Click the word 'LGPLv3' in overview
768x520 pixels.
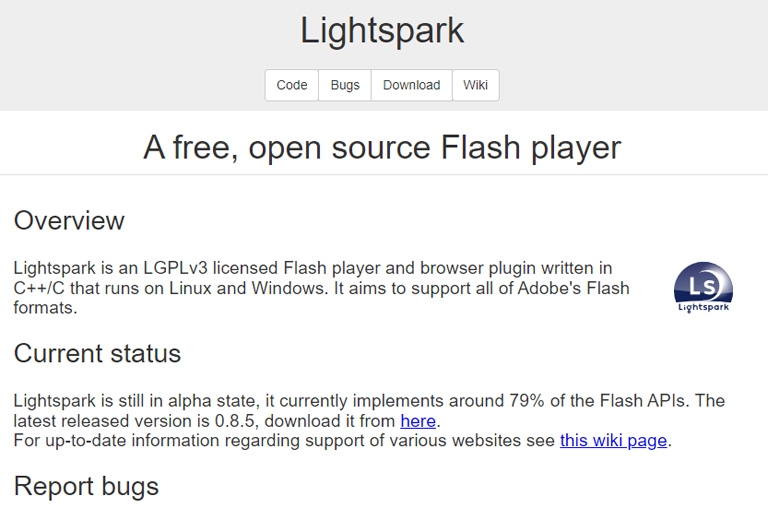pos(175,268)
